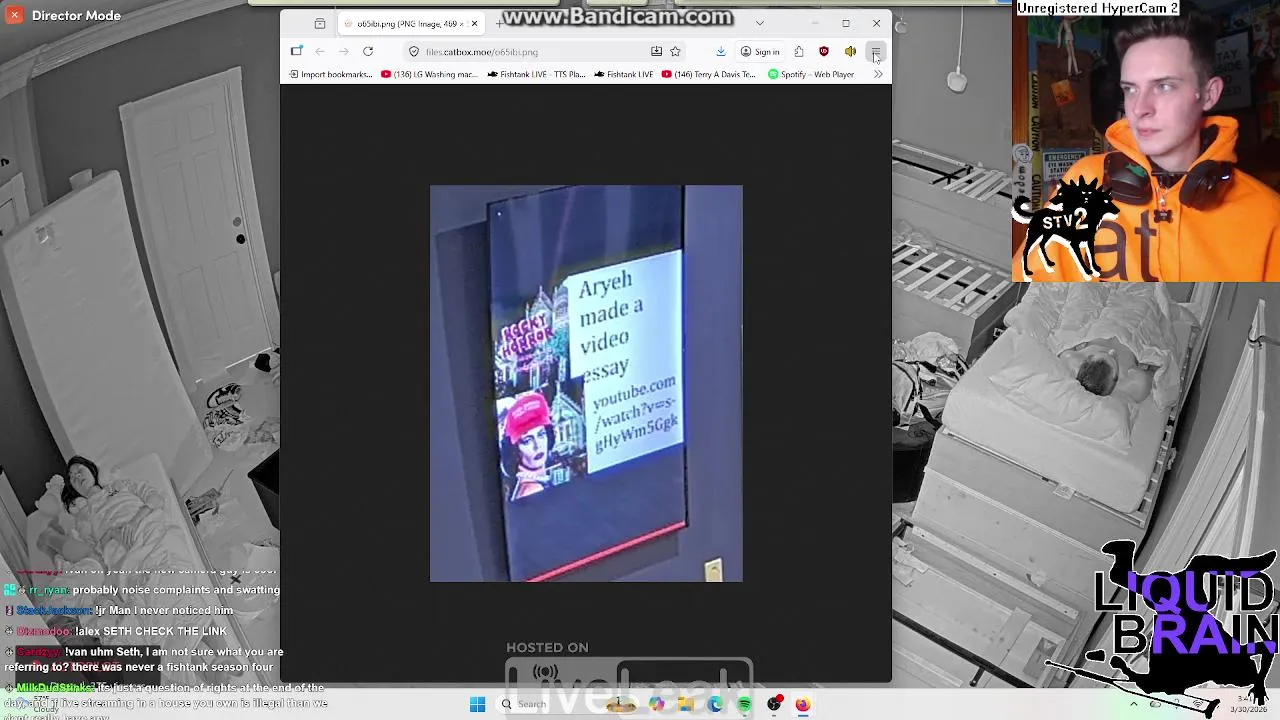Open a new Firefox tab

499,23
